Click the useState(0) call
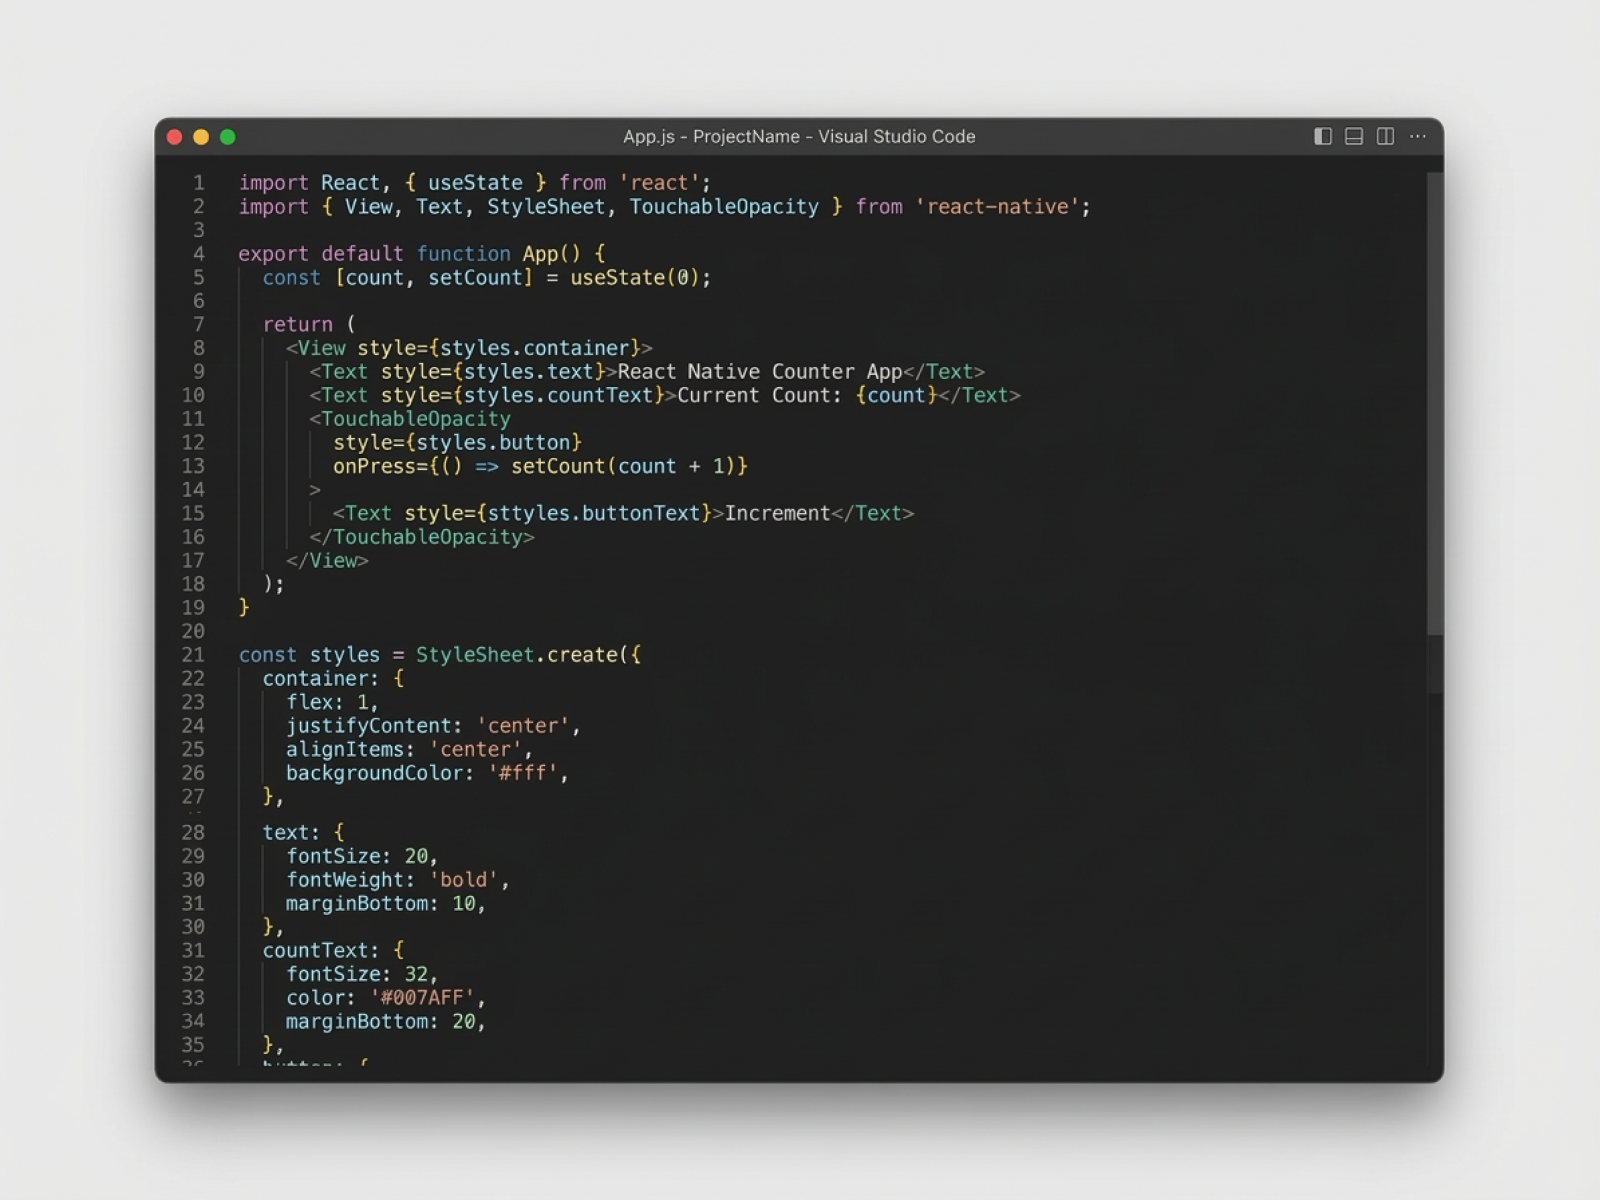1600x1200 pixels. (638, 278)
